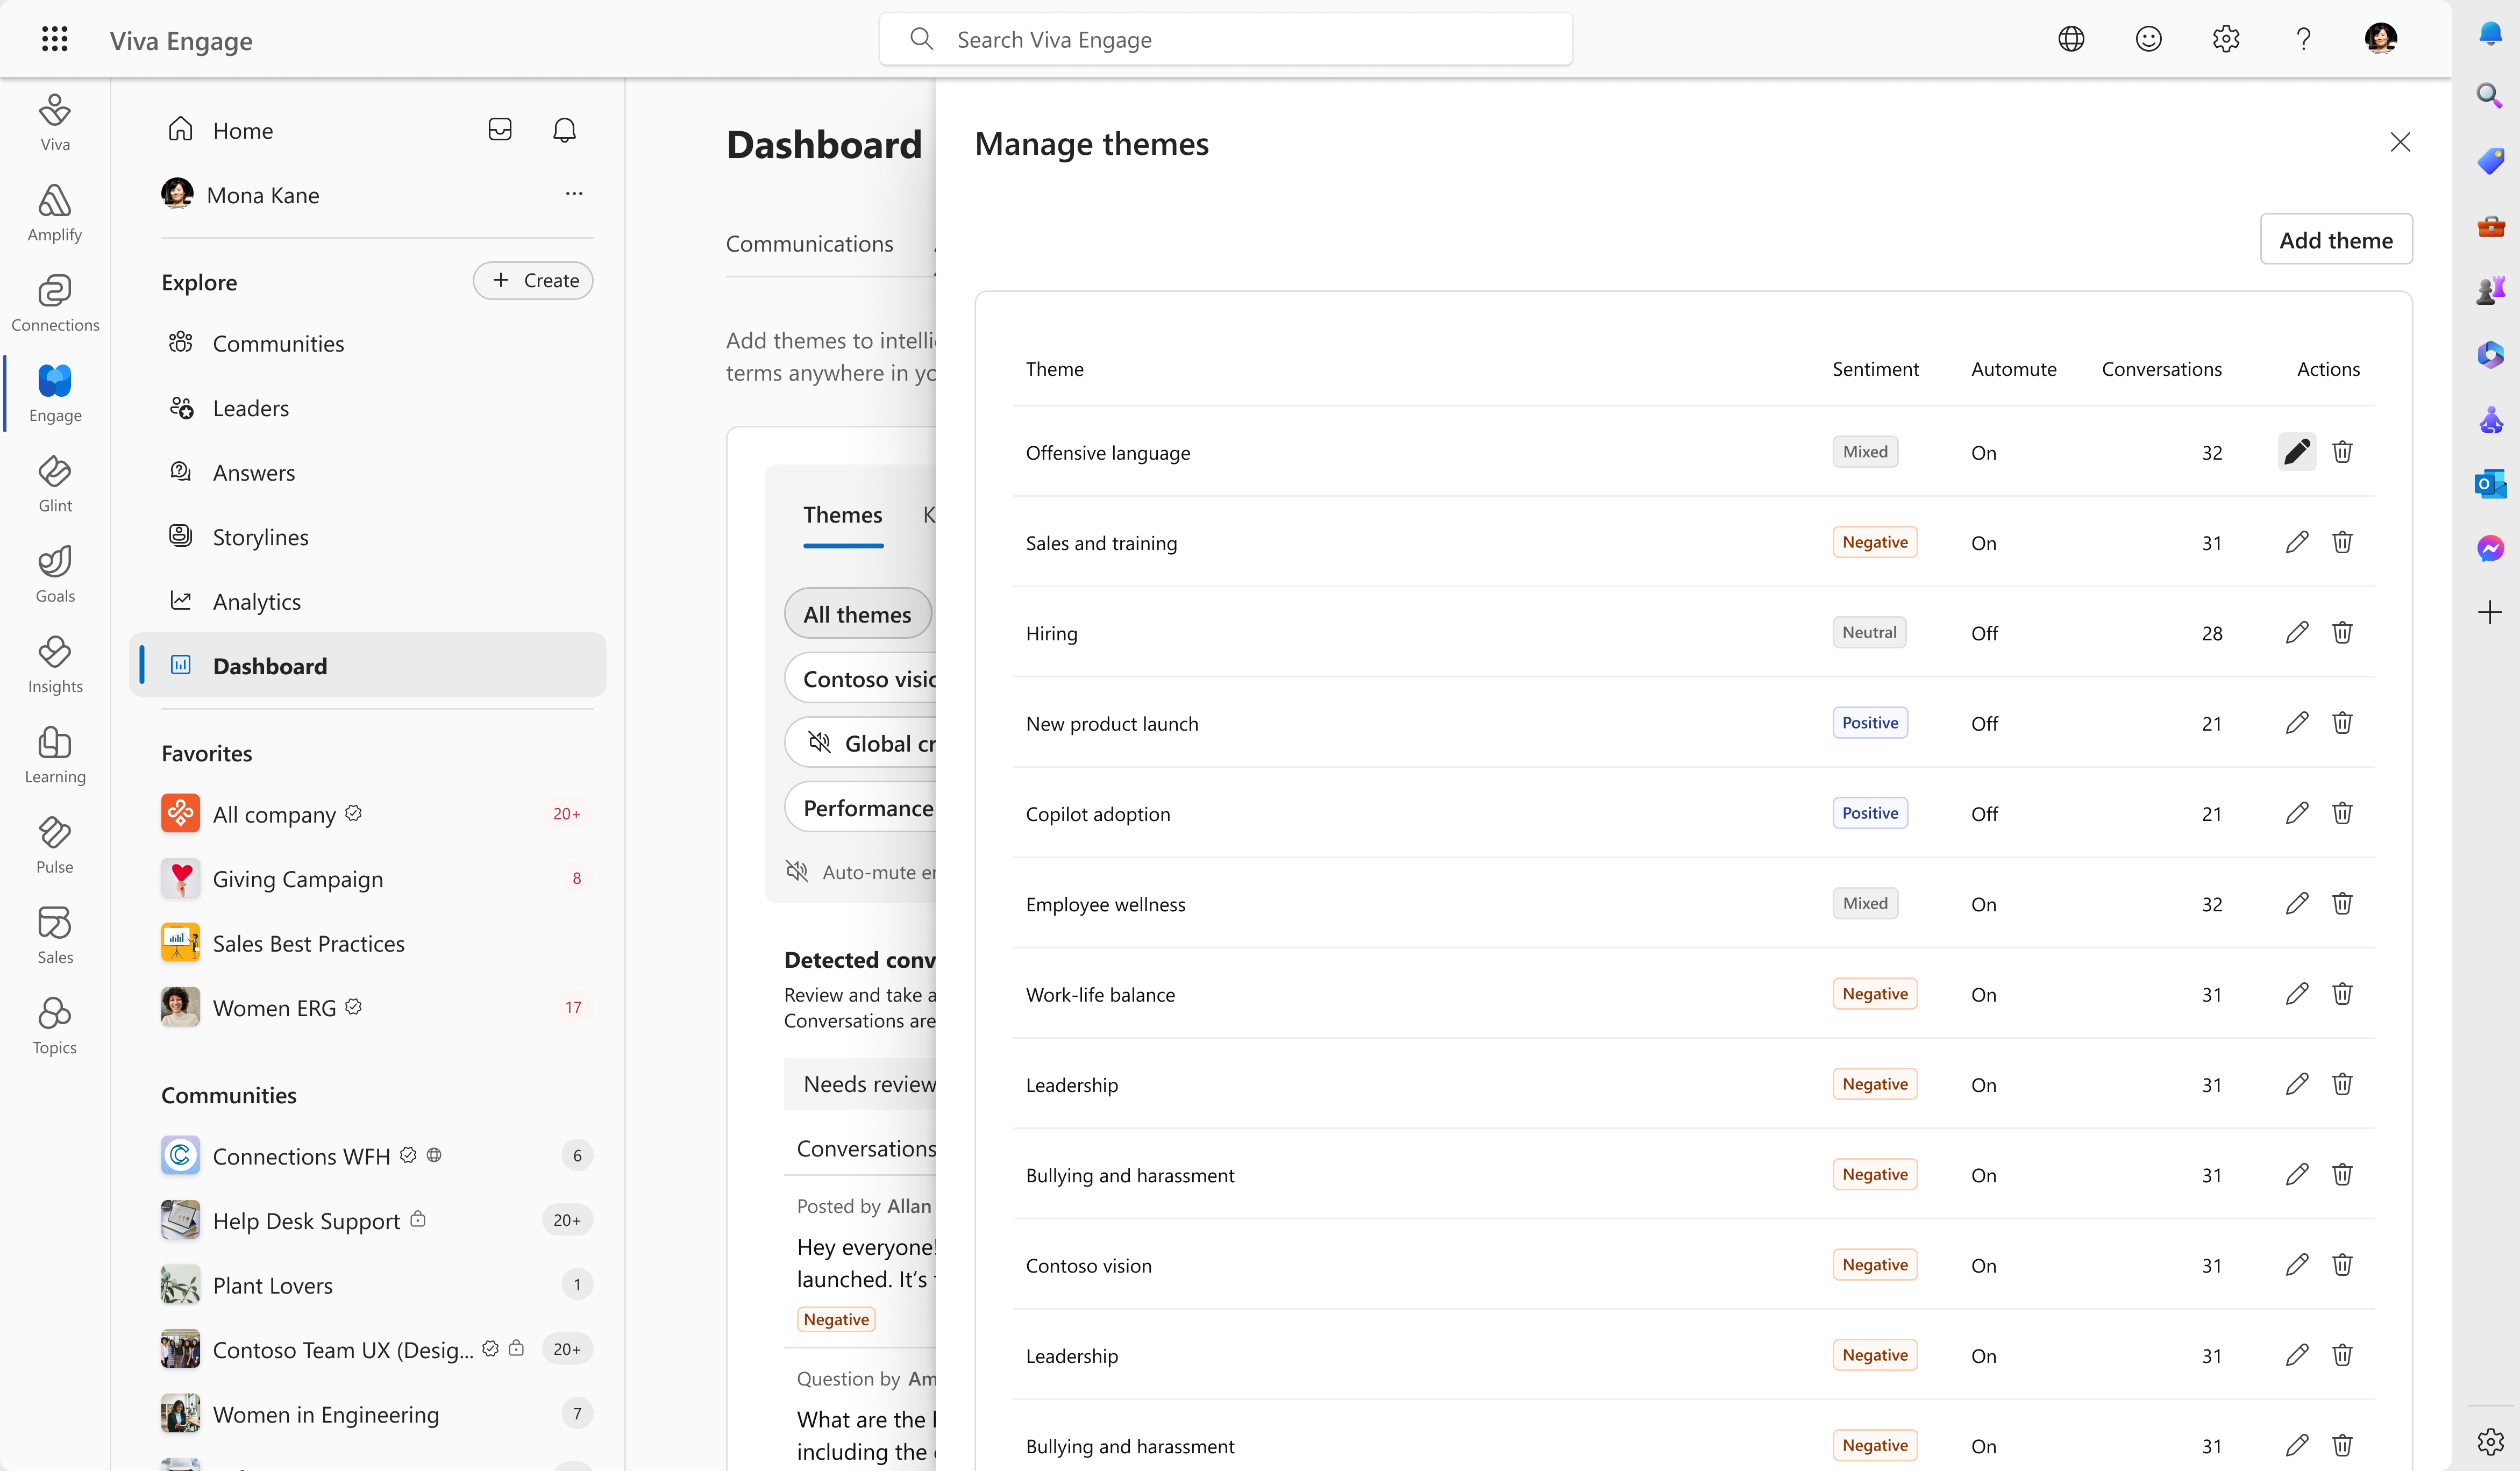Open Messenger in the browser sidebar
The height and width of the screenshot is (1471, 2520).
2490,548
